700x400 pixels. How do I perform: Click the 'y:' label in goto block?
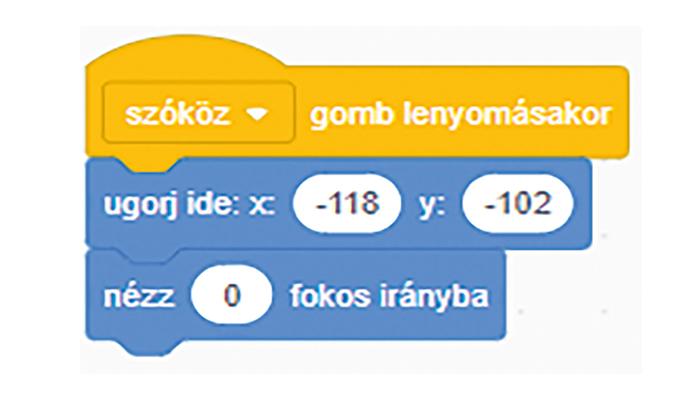pos(432,207)
